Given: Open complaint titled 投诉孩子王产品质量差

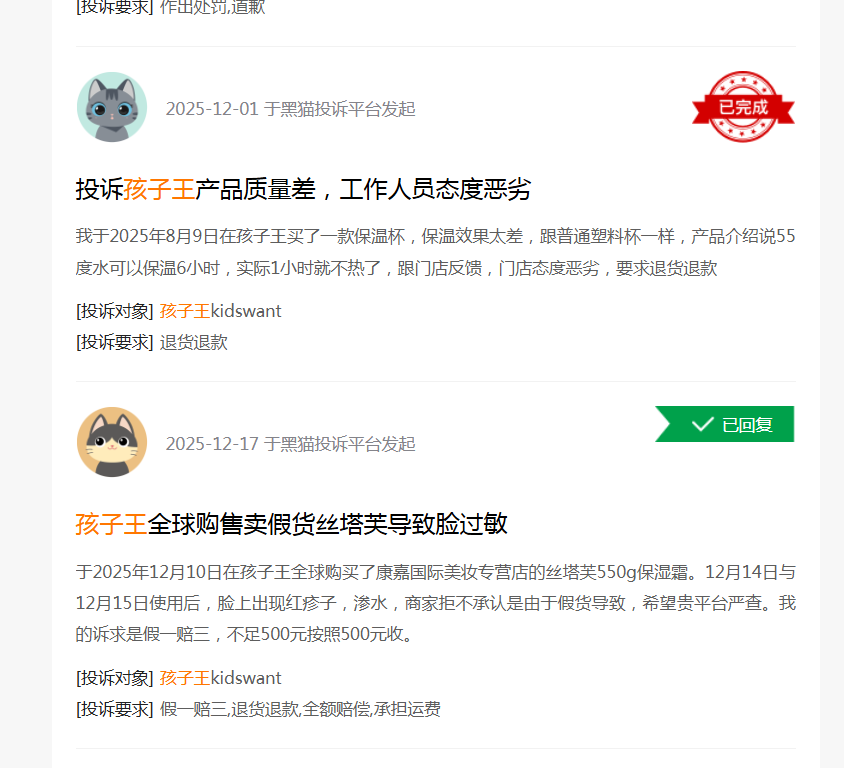Looking at the screenshot, I should [303, 189].
